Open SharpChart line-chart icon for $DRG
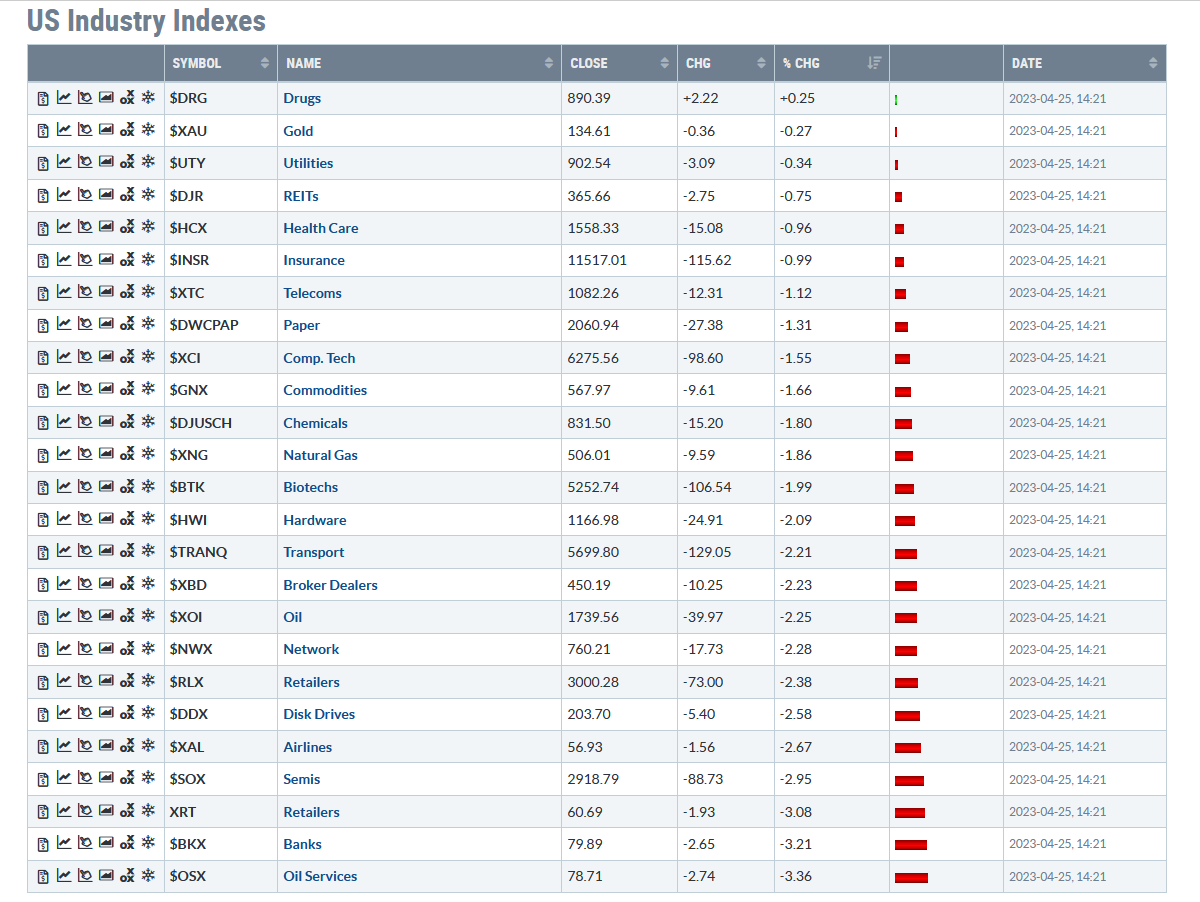 click(x=64, y=98)
